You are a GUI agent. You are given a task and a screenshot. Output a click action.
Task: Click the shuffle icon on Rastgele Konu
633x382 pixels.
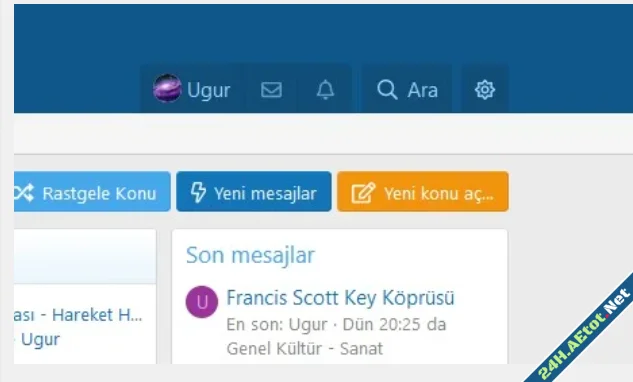[24, 193]
